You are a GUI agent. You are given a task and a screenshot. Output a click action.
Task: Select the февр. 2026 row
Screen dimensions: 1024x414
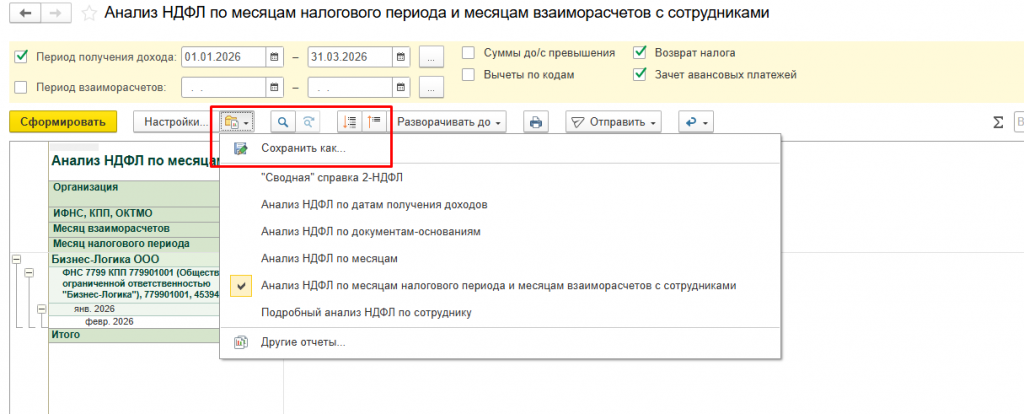[x=134, y=322]
